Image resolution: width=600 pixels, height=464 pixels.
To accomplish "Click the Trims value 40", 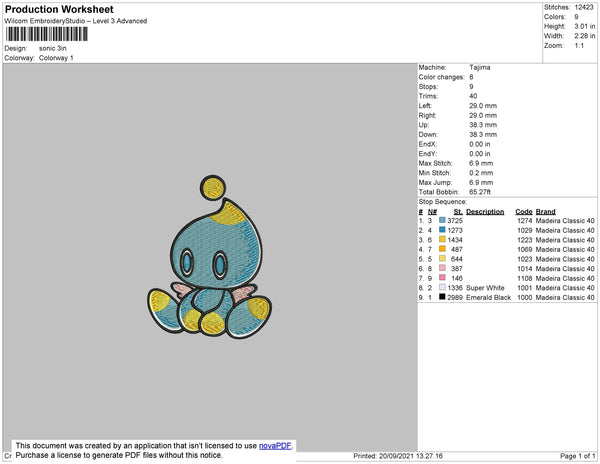I will (473, 96).
